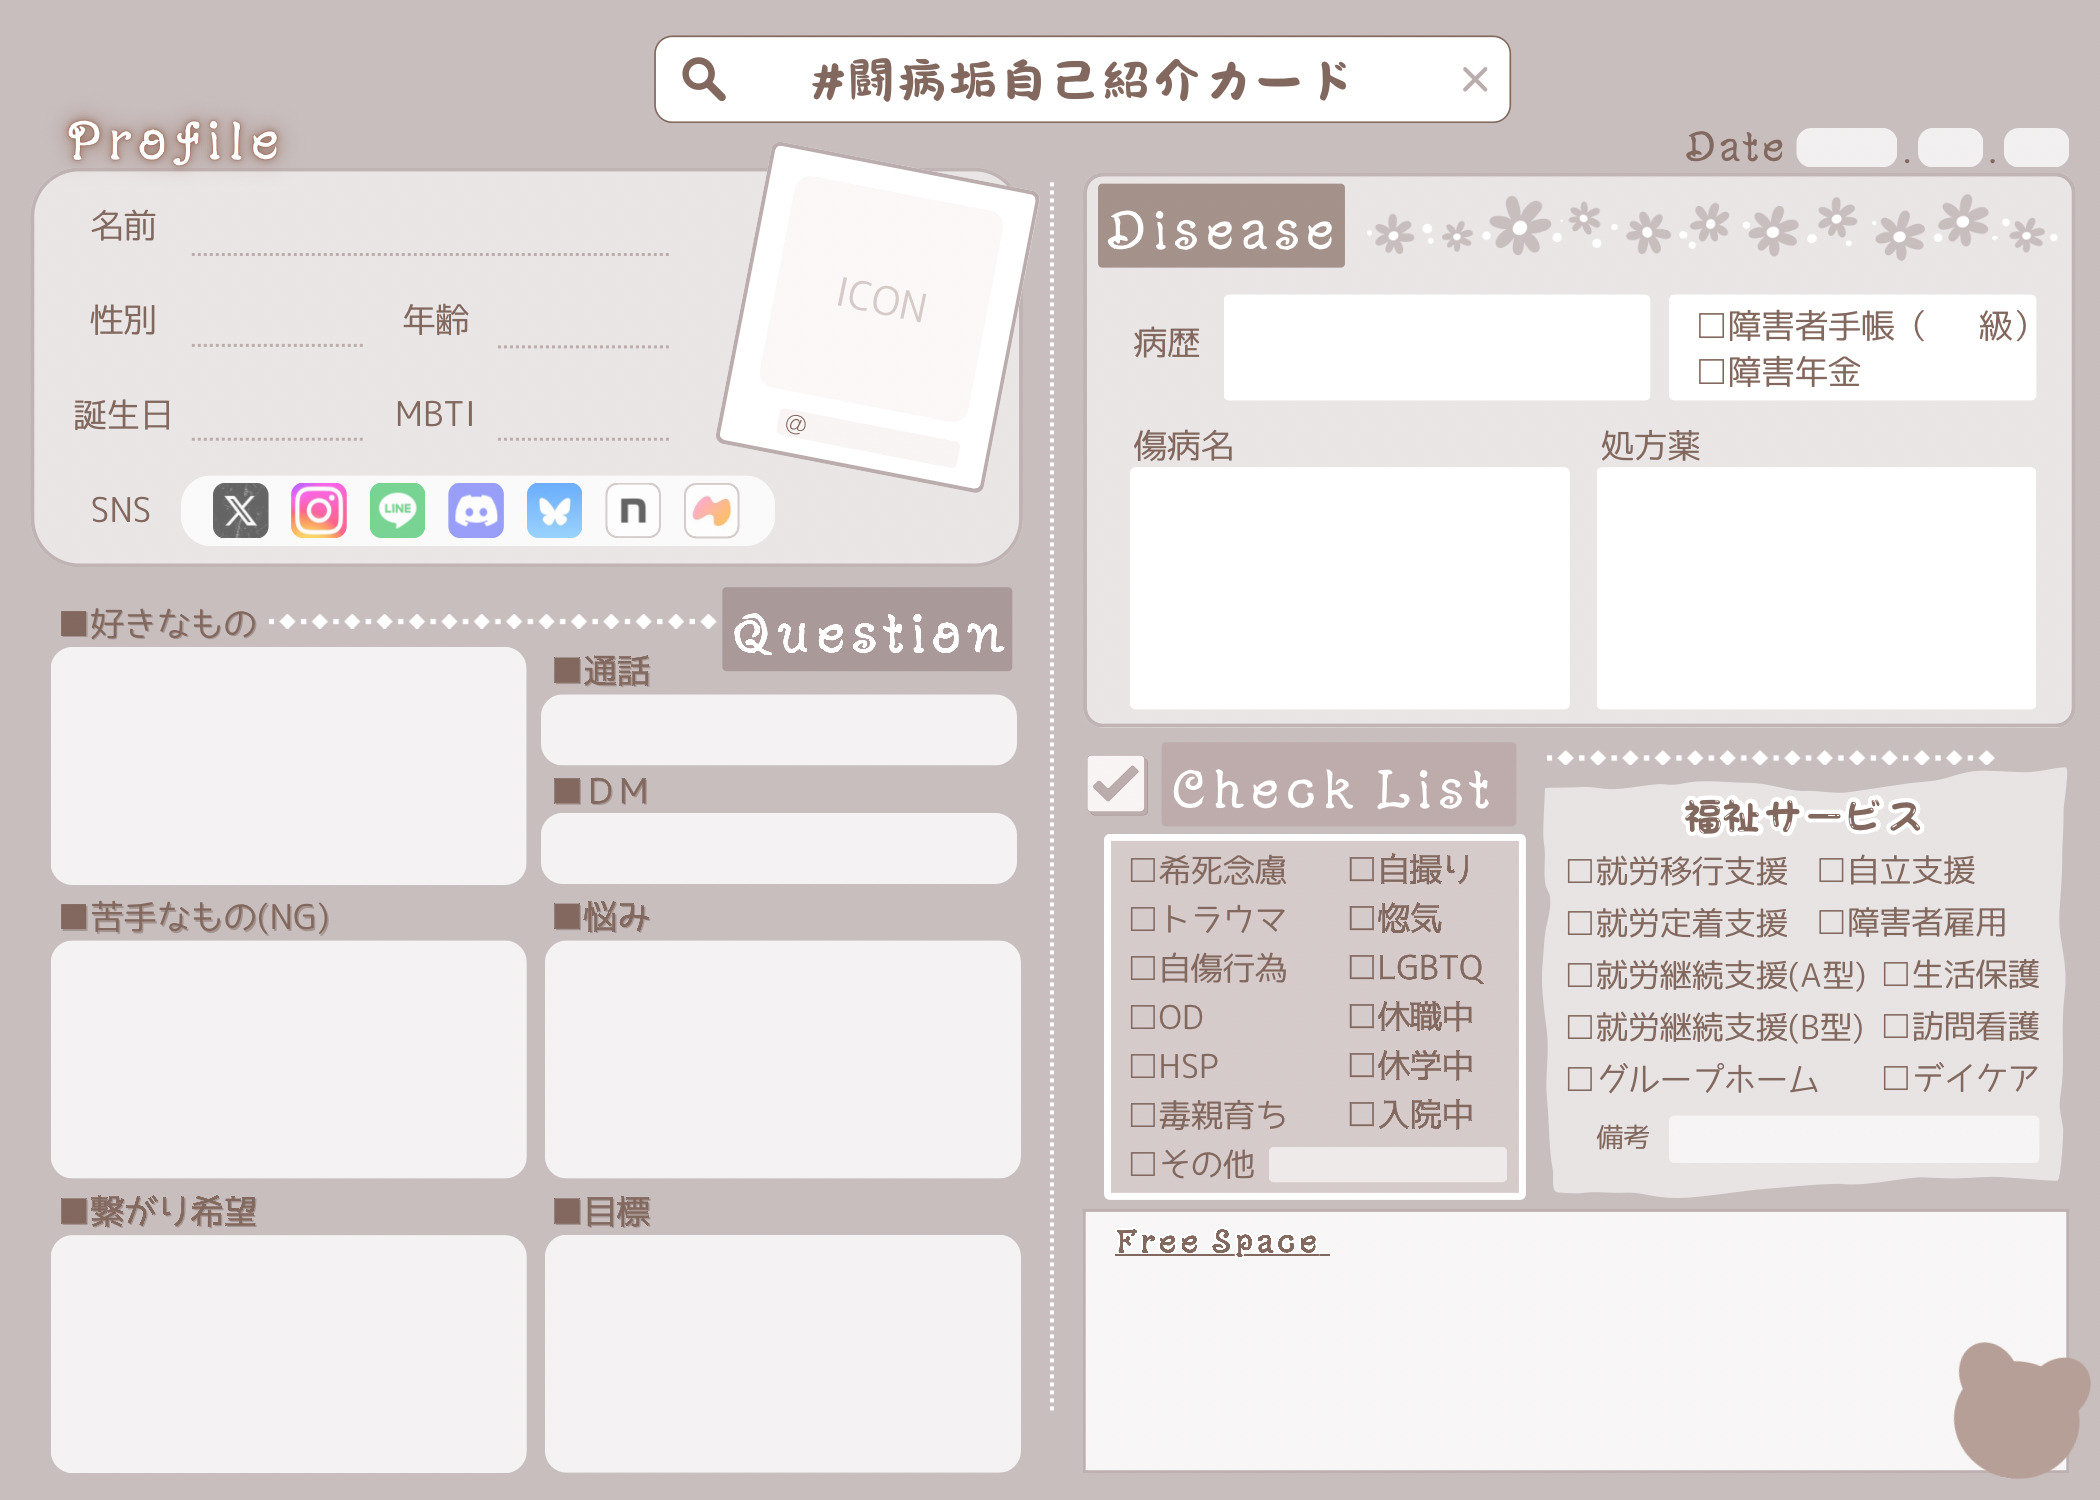Check the LGBTQ checkbox

click(x=1361, y=967)
